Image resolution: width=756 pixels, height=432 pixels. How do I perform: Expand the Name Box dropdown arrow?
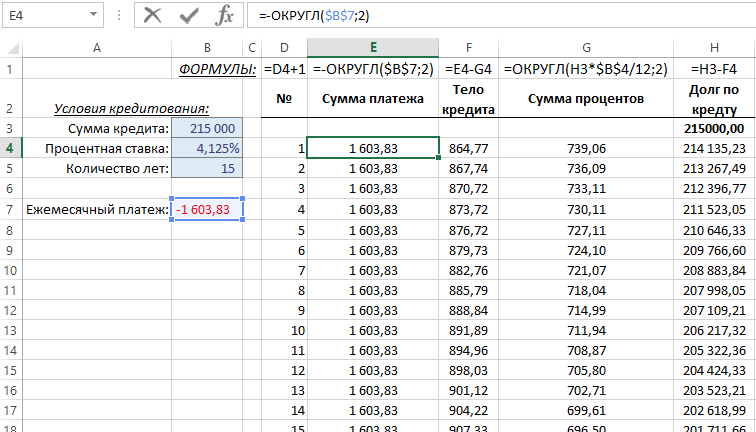(93, 16)
